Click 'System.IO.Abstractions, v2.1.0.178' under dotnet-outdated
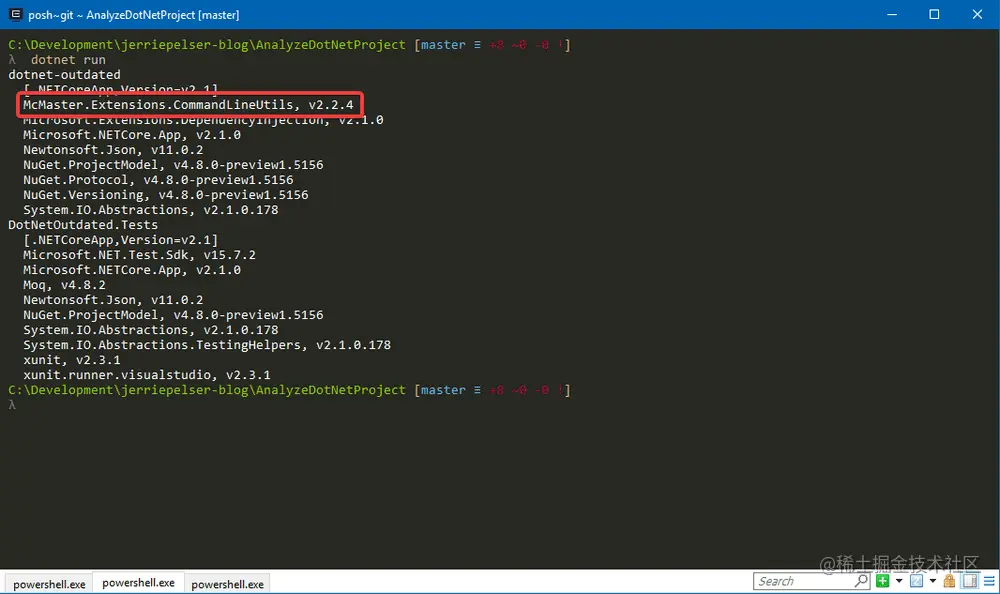This screenshot has width=1000, height=594. point(151,210)
